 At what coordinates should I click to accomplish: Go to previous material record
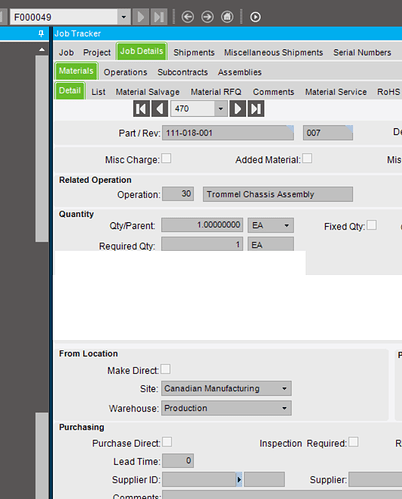(160, 109)
